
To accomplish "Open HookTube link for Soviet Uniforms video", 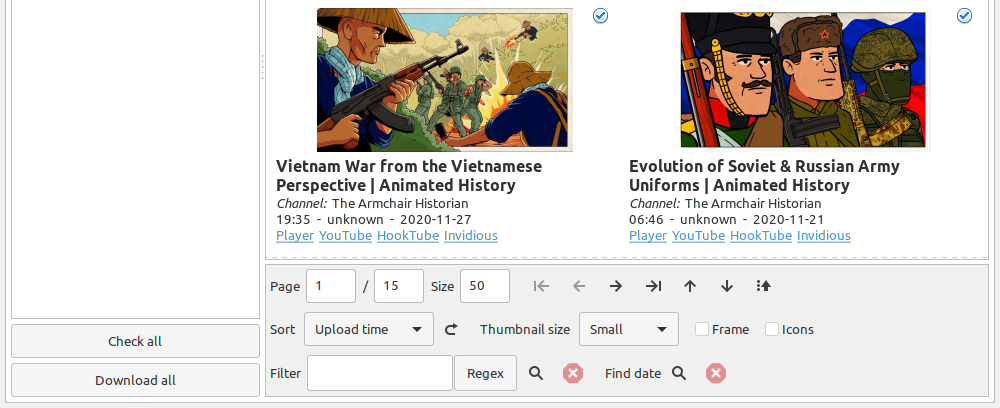I will click(x=761, y=236).
